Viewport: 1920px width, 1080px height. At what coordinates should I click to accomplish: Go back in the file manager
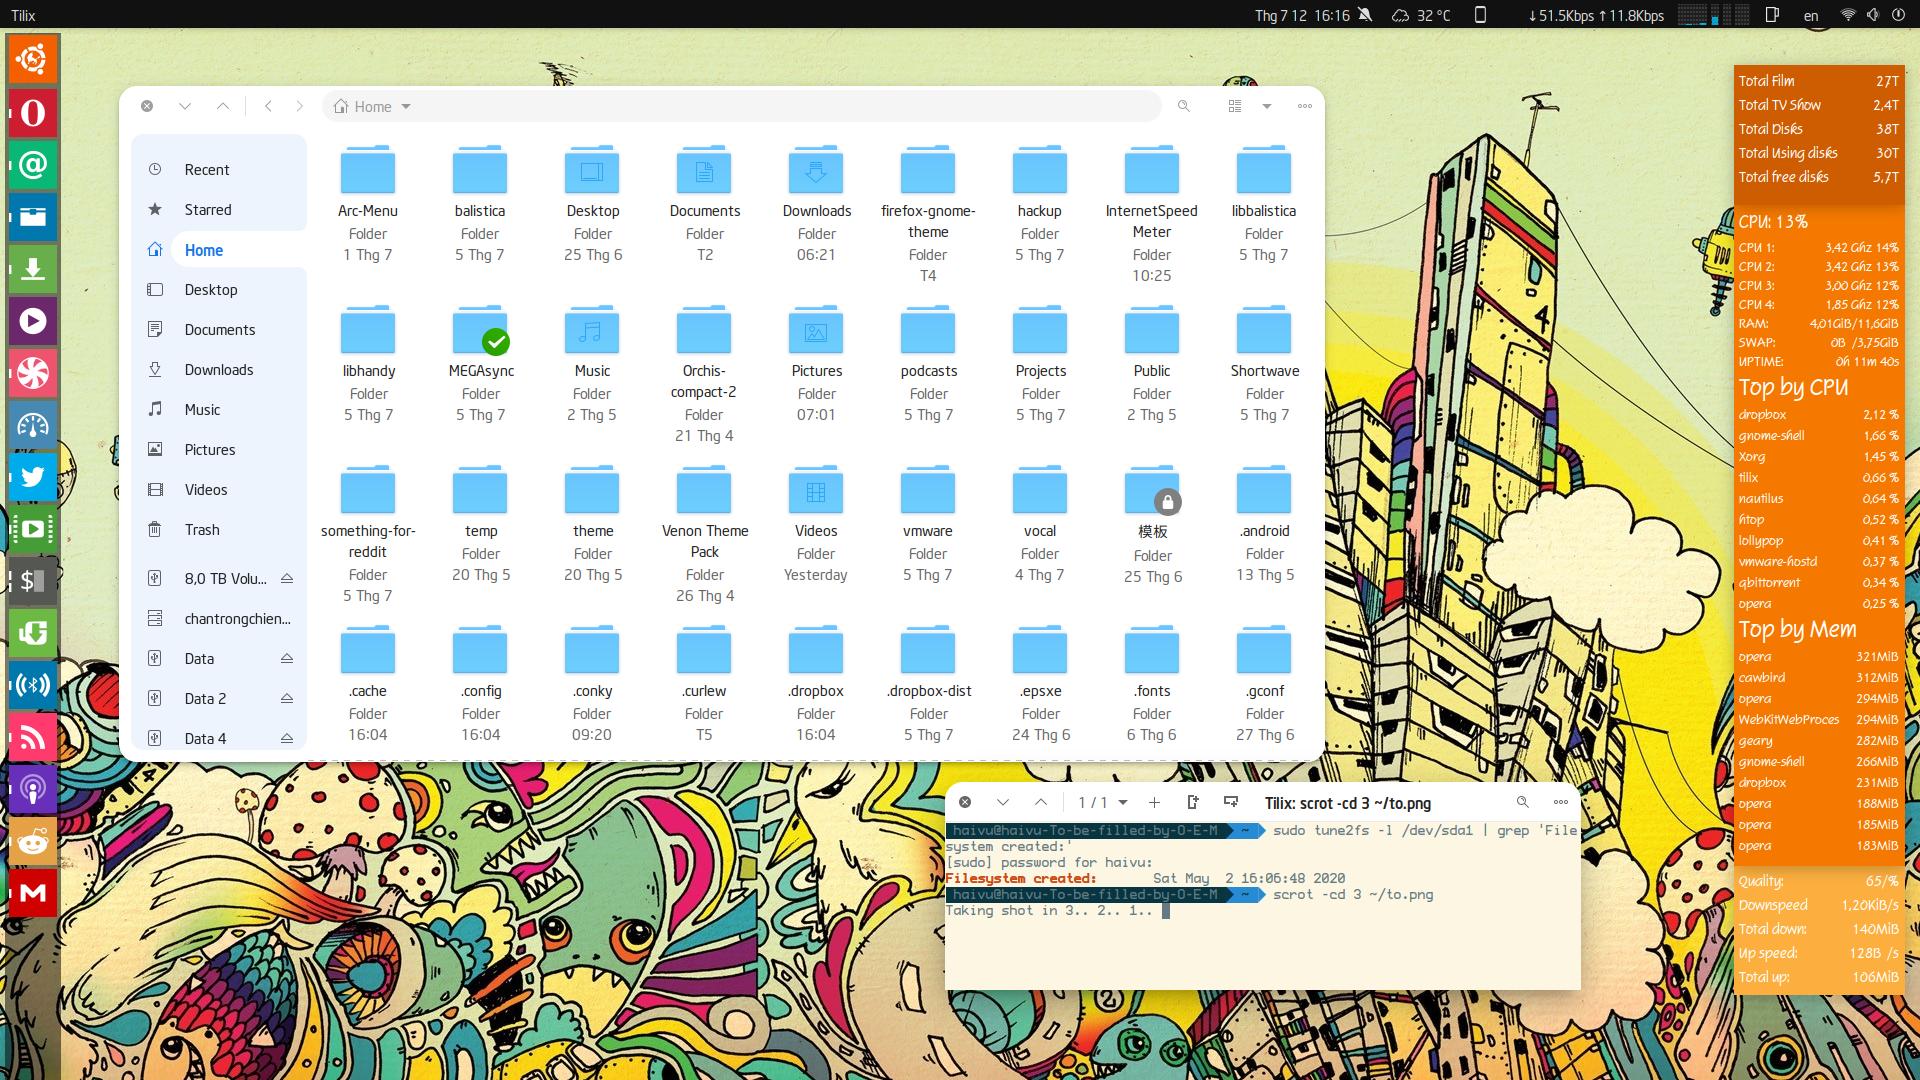click(x=268, y=106)
